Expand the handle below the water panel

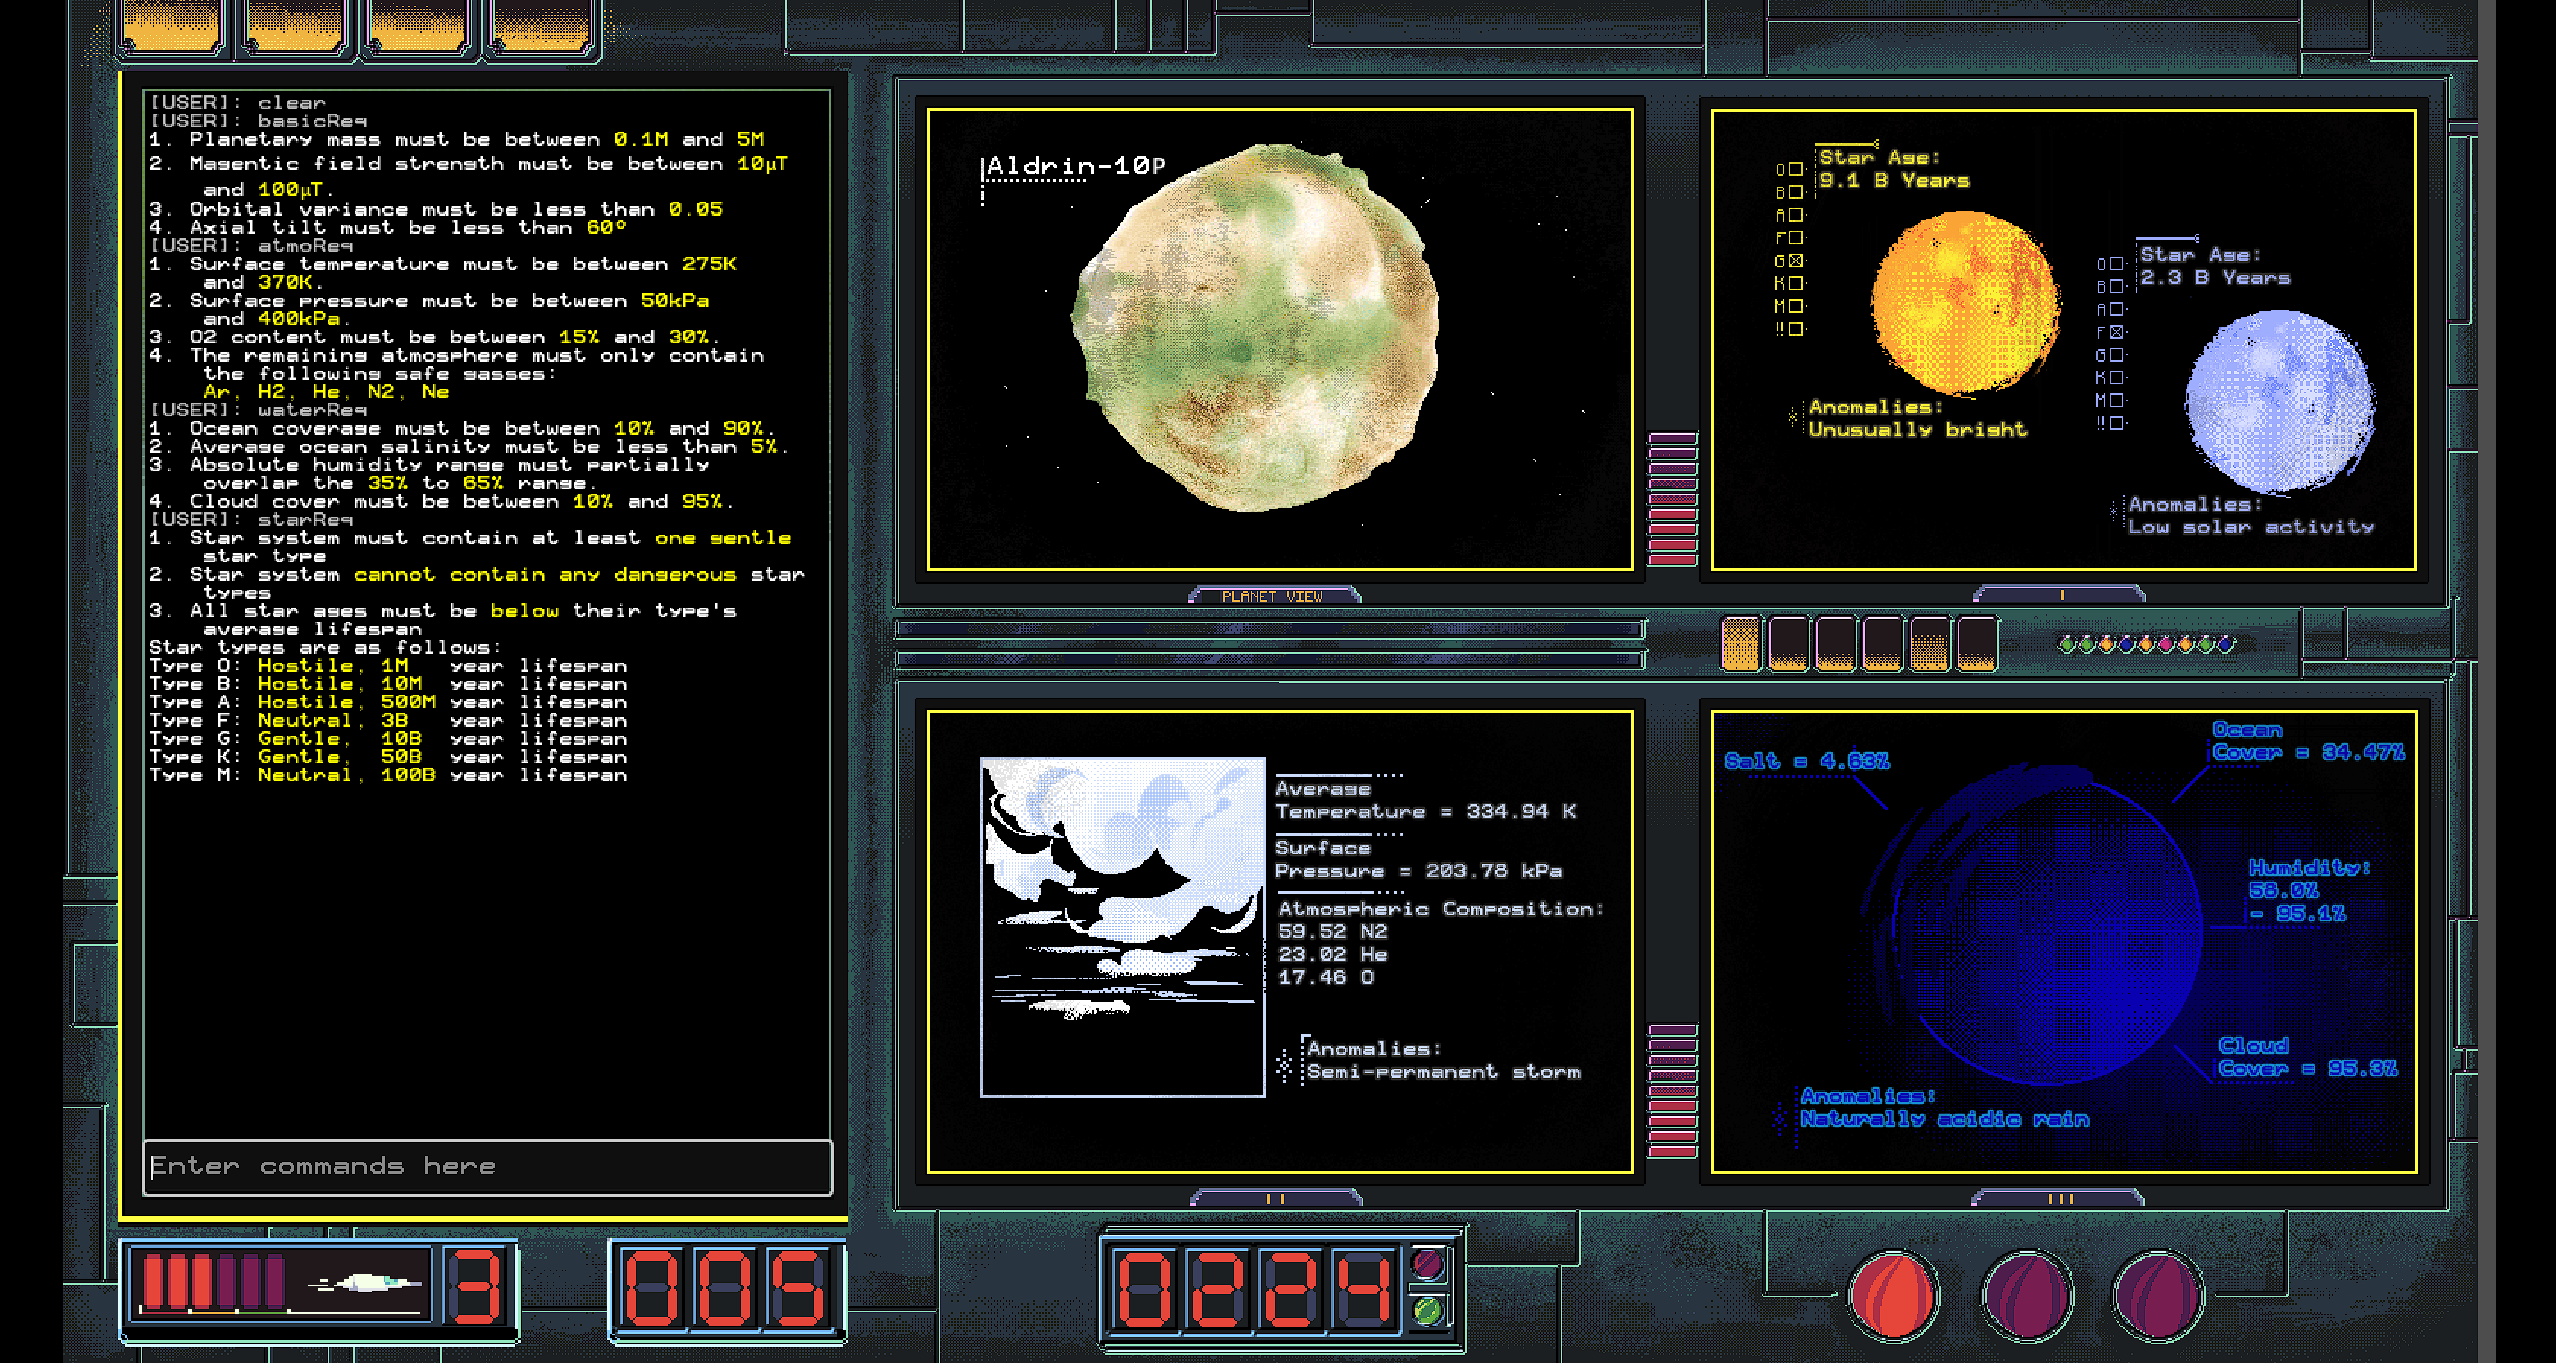[x=2060, y=1198]
